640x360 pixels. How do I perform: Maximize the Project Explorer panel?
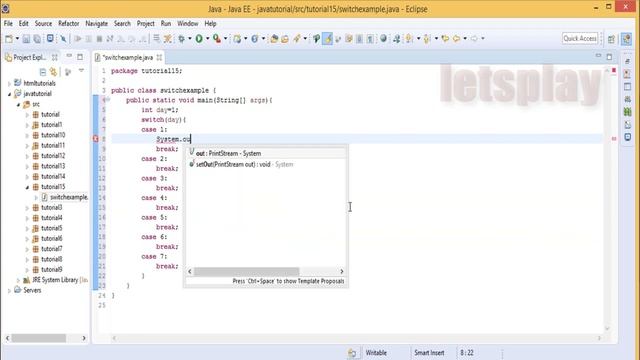coord(80,57)
